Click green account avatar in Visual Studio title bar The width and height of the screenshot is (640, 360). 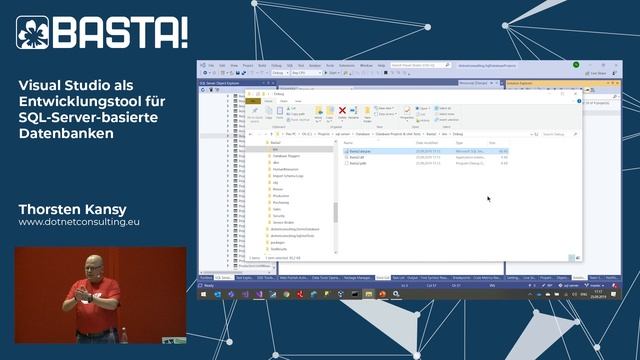point(576,65)
